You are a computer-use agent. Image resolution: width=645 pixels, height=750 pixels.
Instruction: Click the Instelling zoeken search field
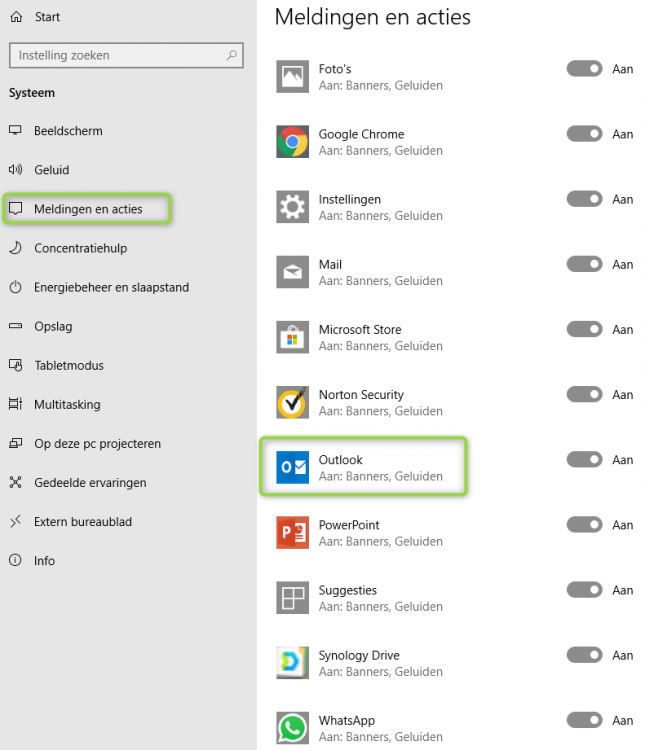118,56
